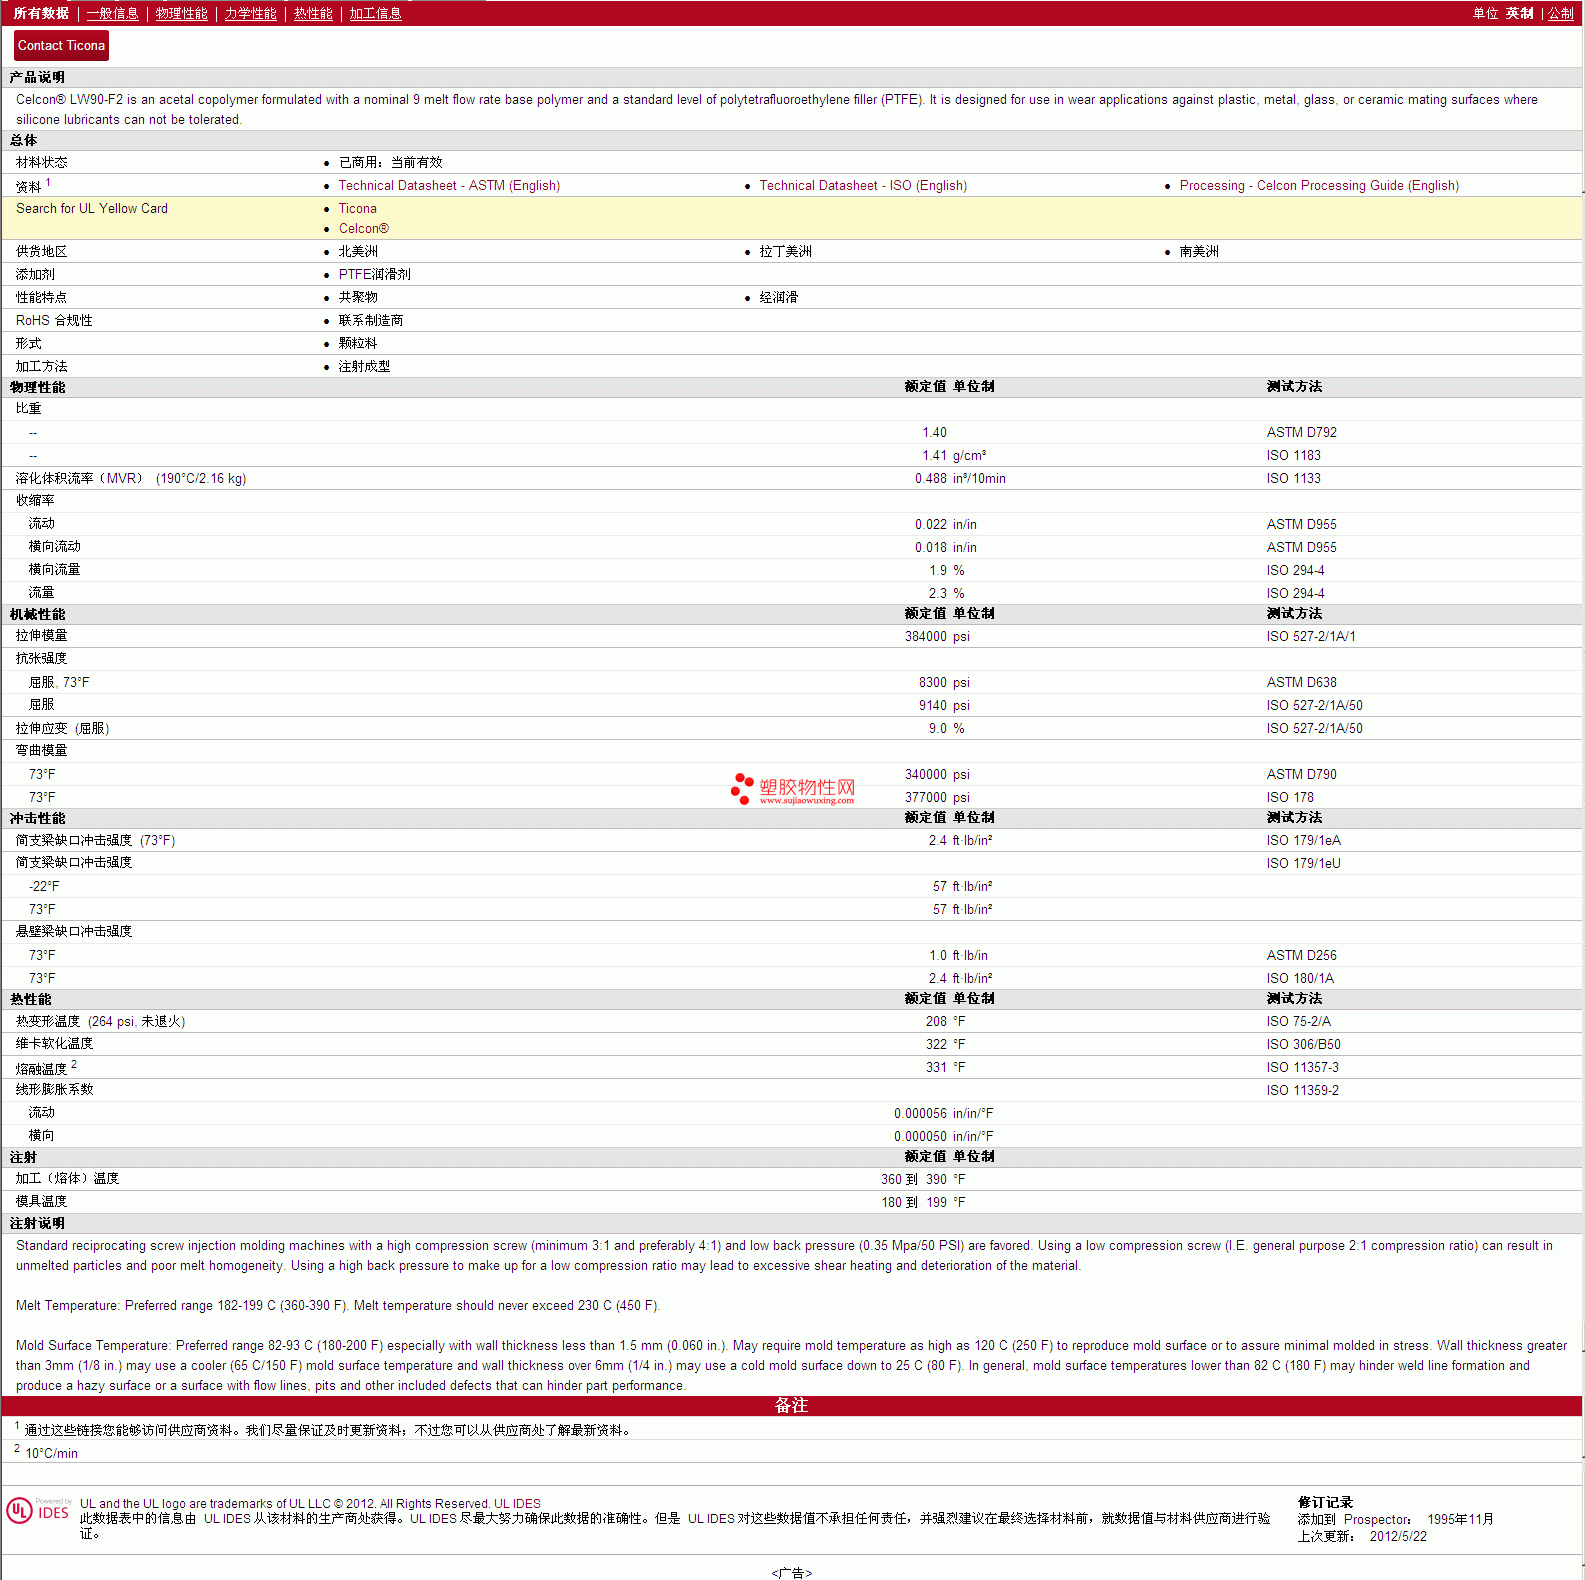Switch to the 物理性能 tab
The width and height of the screenshot is (1585, 1580).
coord(181,13)
